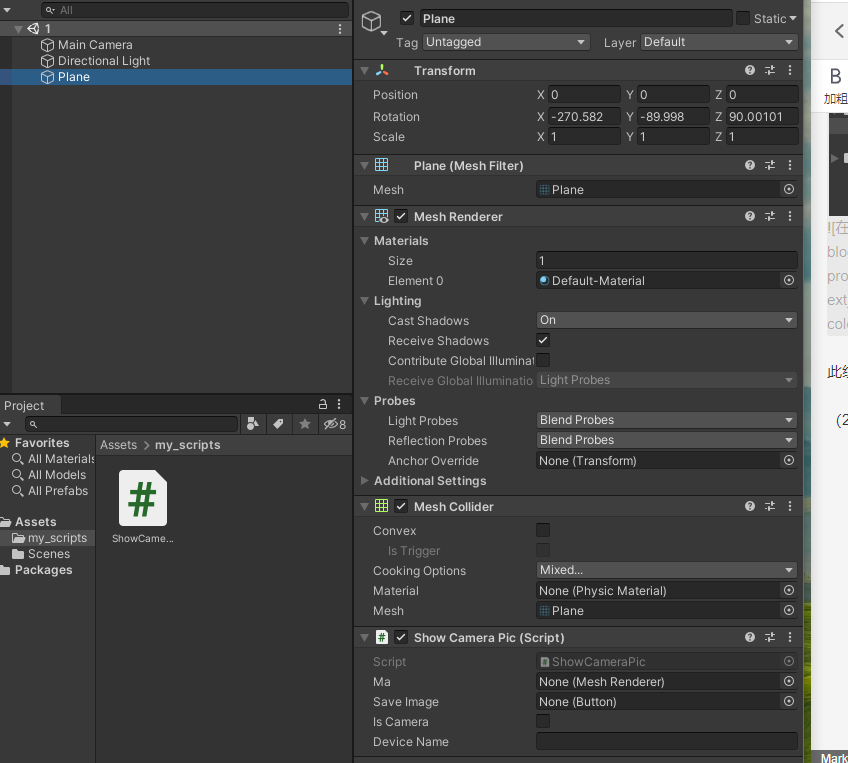The height and width of the screenshot is (763, 848).
Task: Open Layer dropdown showing Default
Action: pyautogui.click(x=719, y=42)
